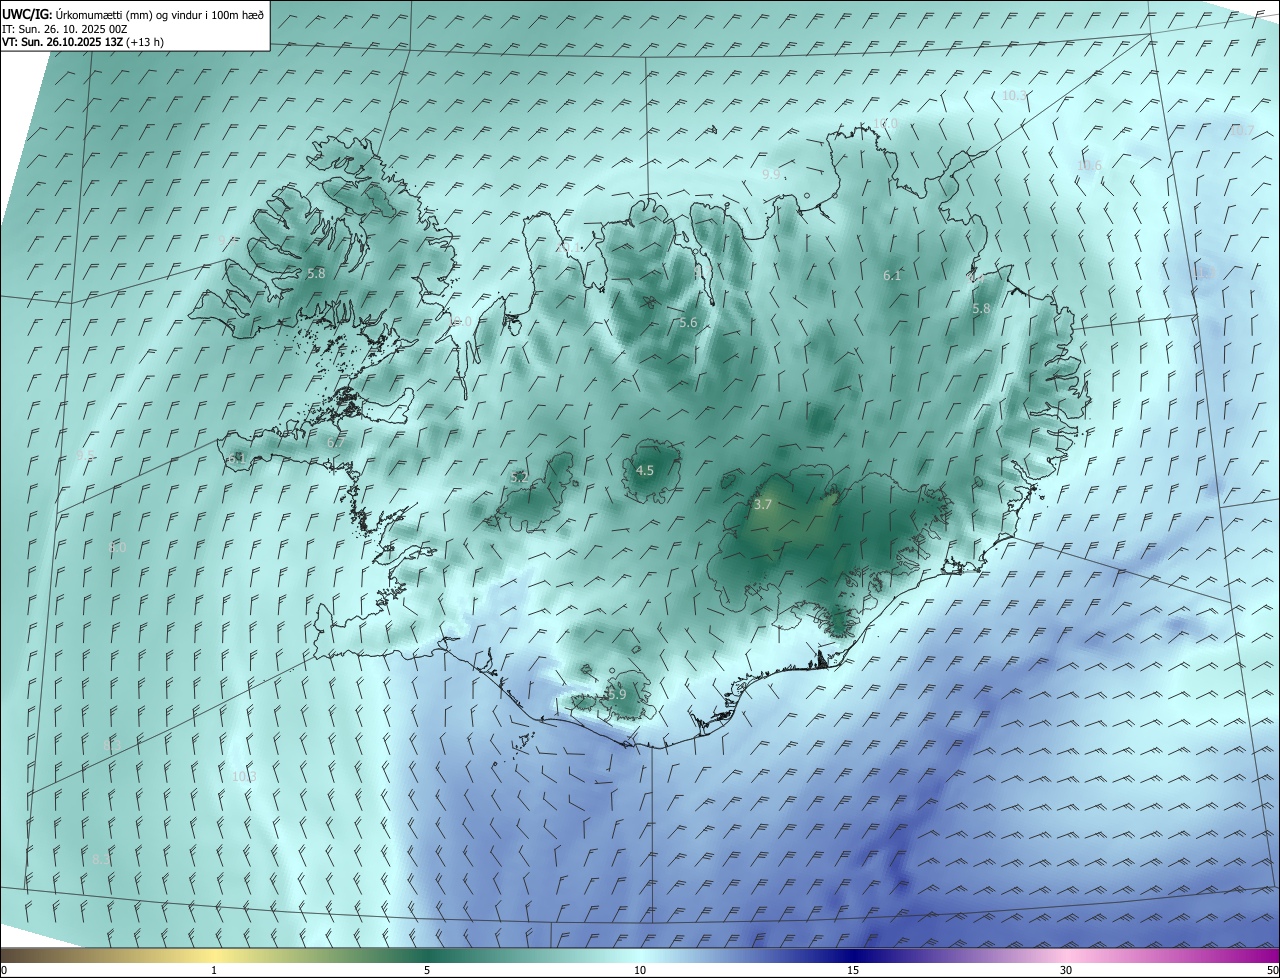Select the 15 tick on the colour scale
Viewport: 1280px width, 978px height.
(x=853, y=970)
